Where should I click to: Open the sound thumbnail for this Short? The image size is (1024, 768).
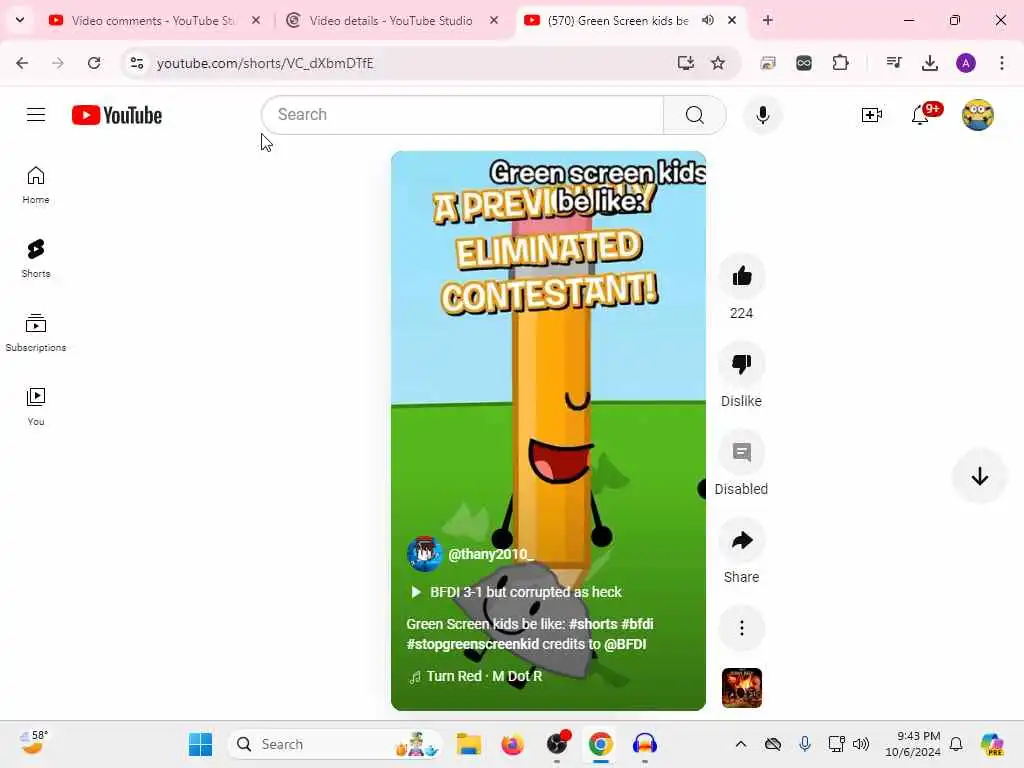741,688
